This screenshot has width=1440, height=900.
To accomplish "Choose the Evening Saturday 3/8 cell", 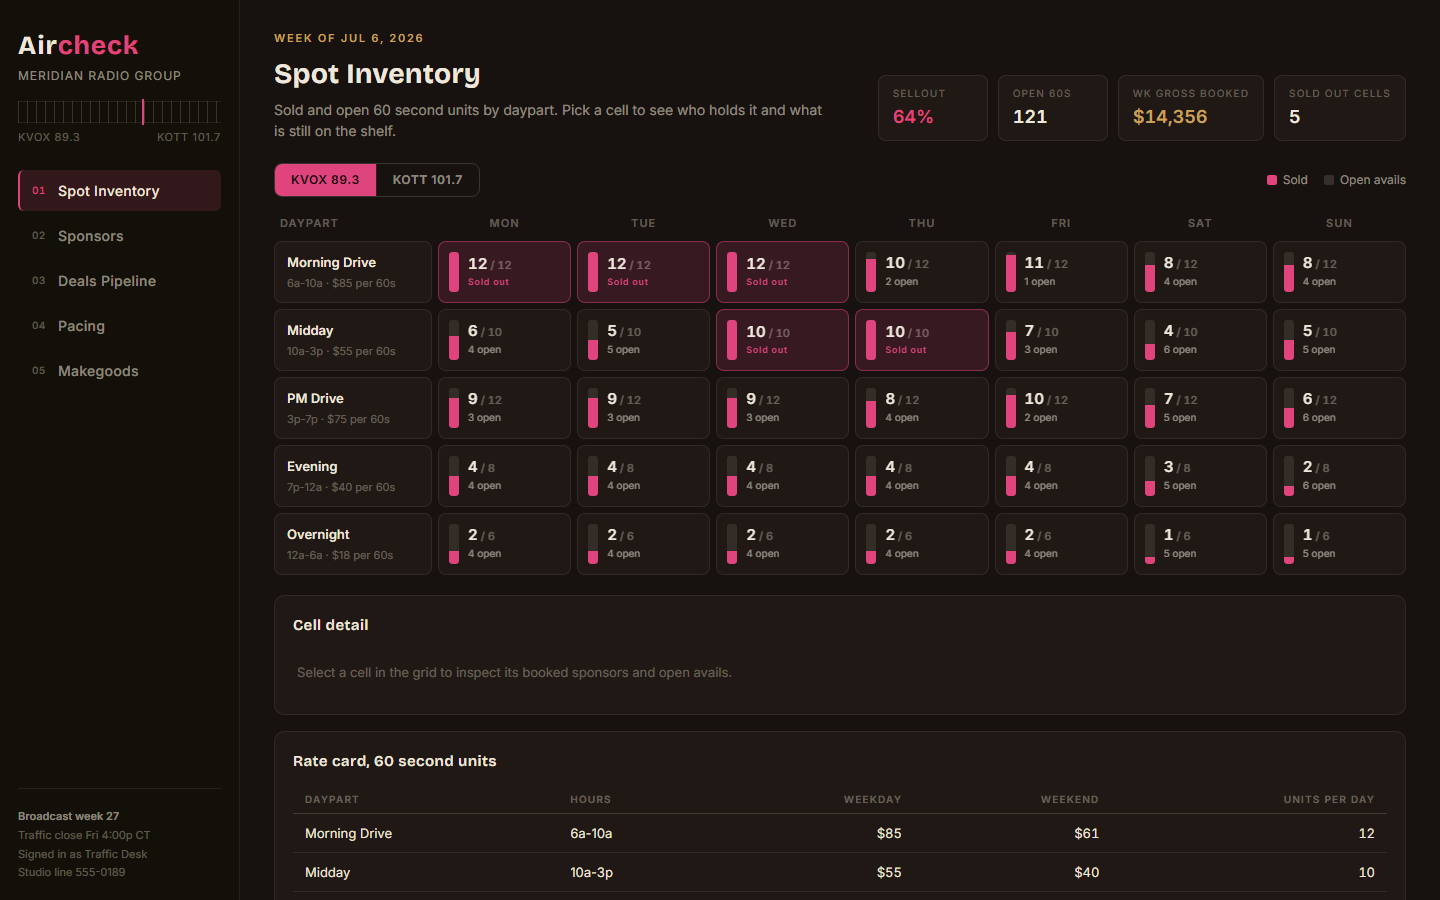I will point(1200,476).
